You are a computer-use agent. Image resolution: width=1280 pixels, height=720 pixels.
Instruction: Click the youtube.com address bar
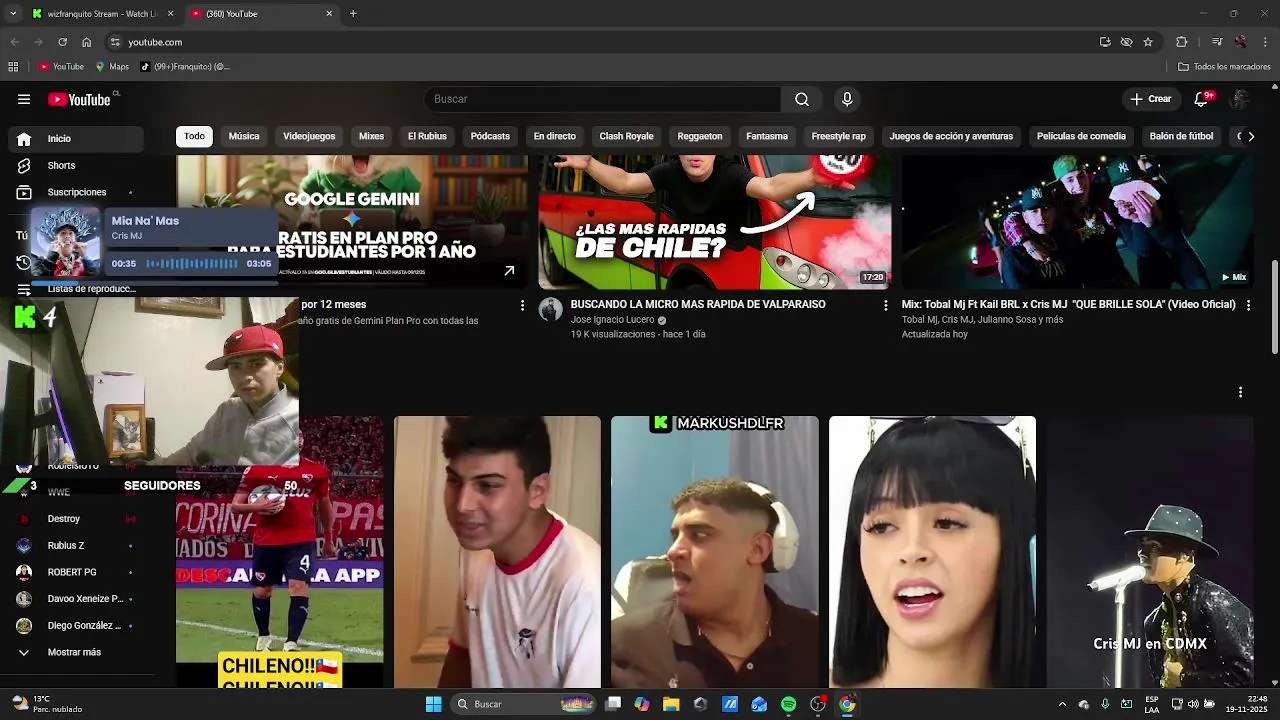(x=600, y=42)
